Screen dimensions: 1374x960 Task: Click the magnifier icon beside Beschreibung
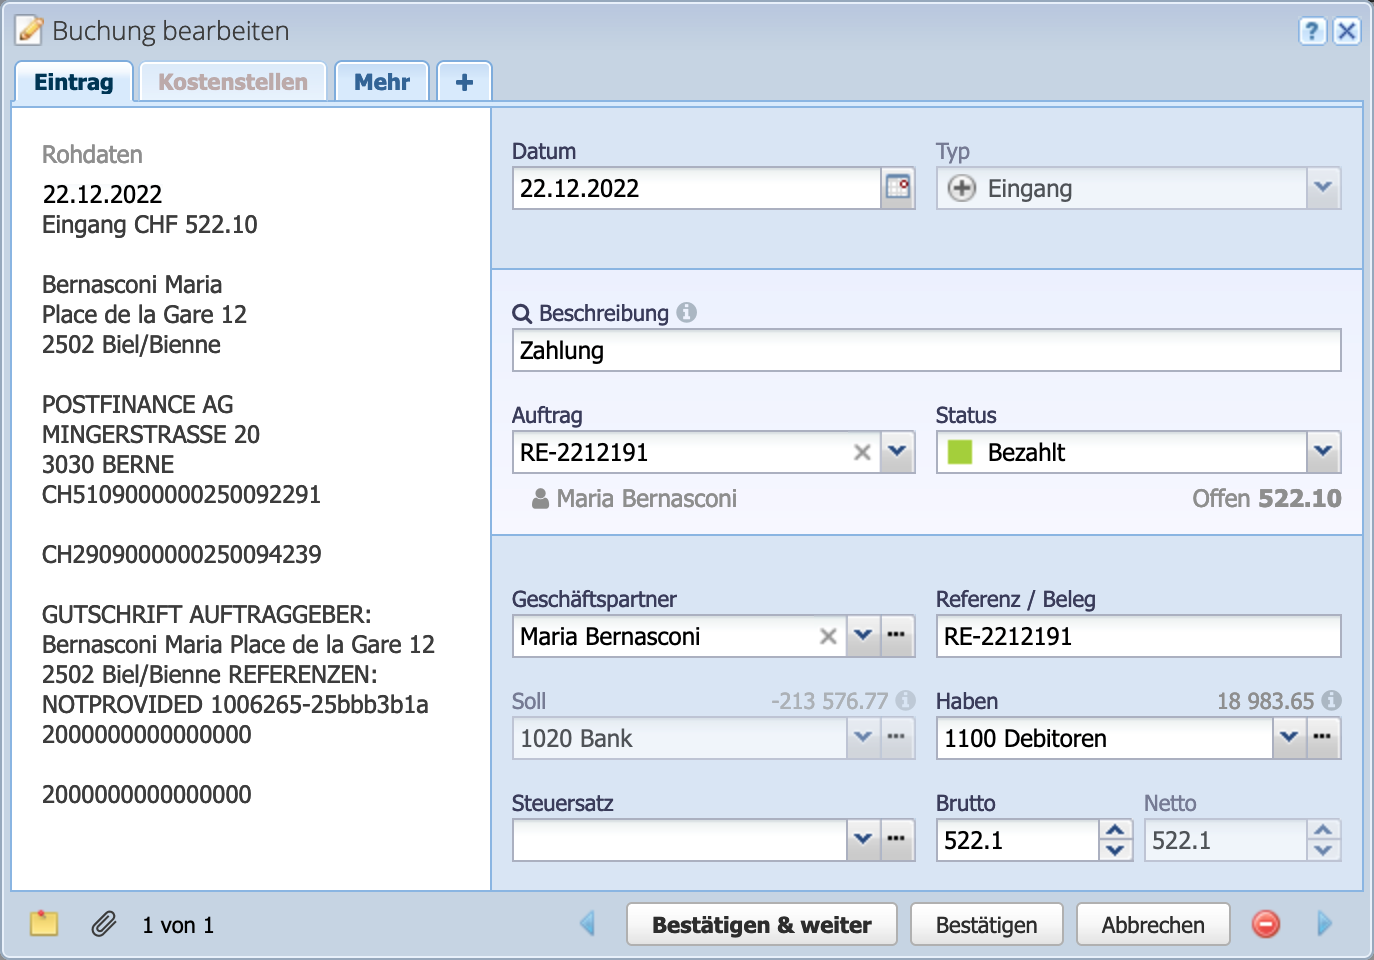pos(521,313)
